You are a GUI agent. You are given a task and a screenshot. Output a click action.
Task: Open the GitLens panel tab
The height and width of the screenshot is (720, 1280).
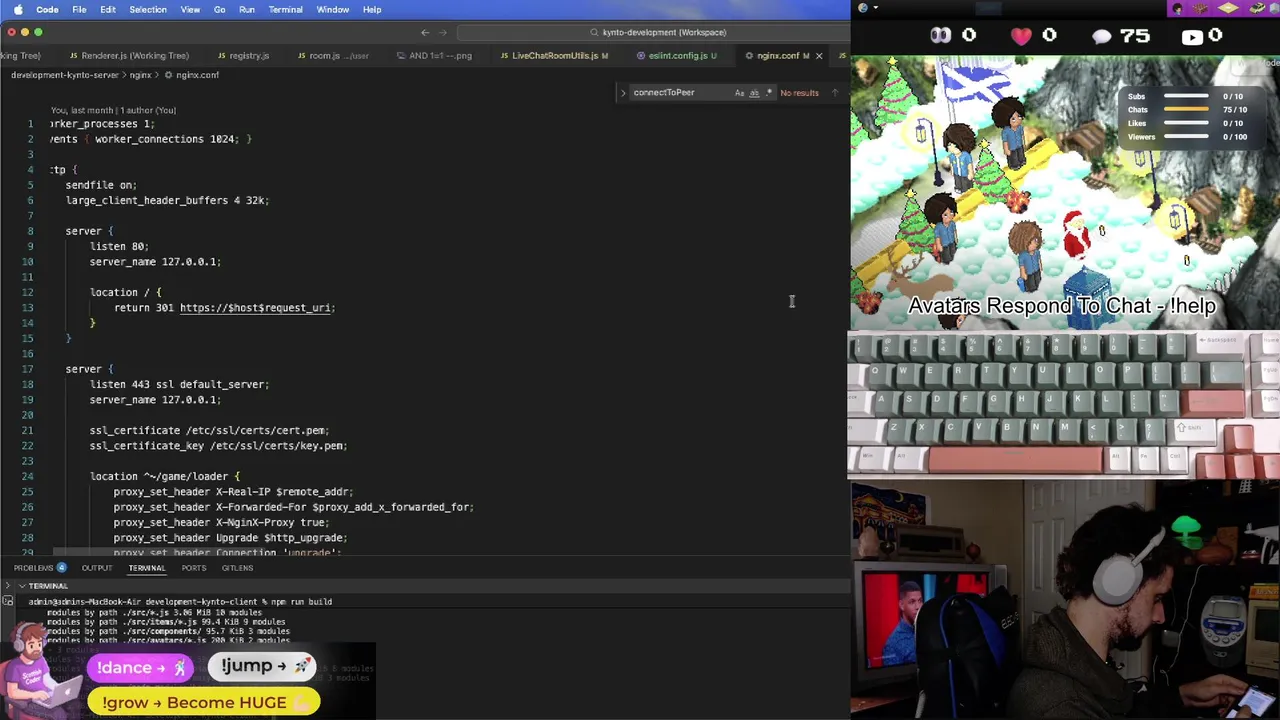237,568
